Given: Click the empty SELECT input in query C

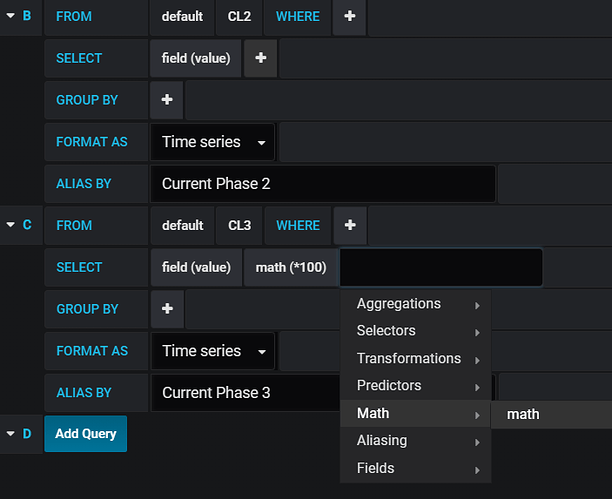Looking at the screenshot, I should pyautogui.click(x=441, y=268).
